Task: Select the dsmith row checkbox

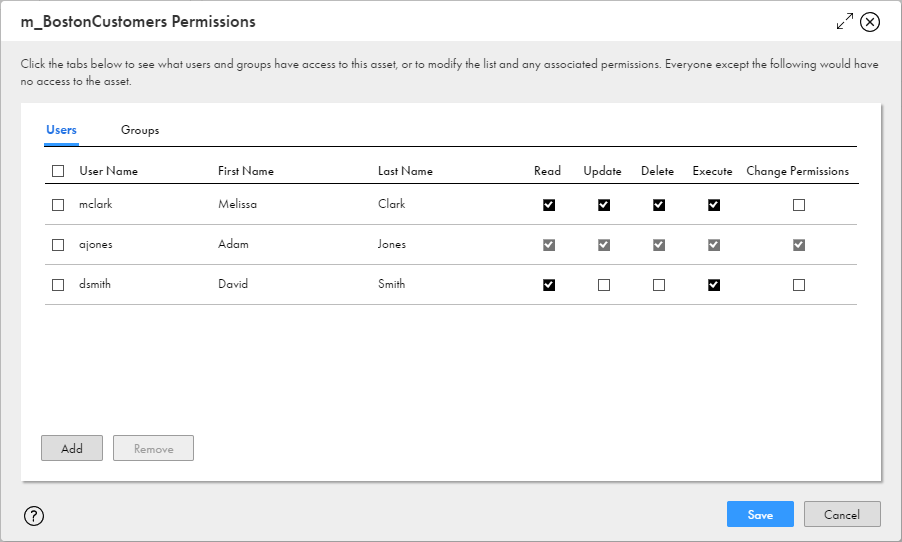Action: 58,285
